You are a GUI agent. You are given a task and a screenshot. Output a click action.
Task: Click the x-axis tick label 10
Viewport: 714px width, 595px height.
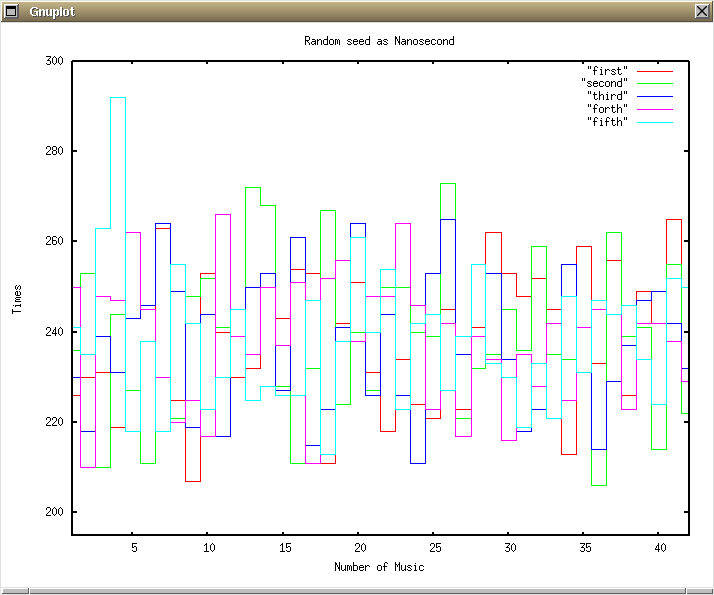[209, 548]
